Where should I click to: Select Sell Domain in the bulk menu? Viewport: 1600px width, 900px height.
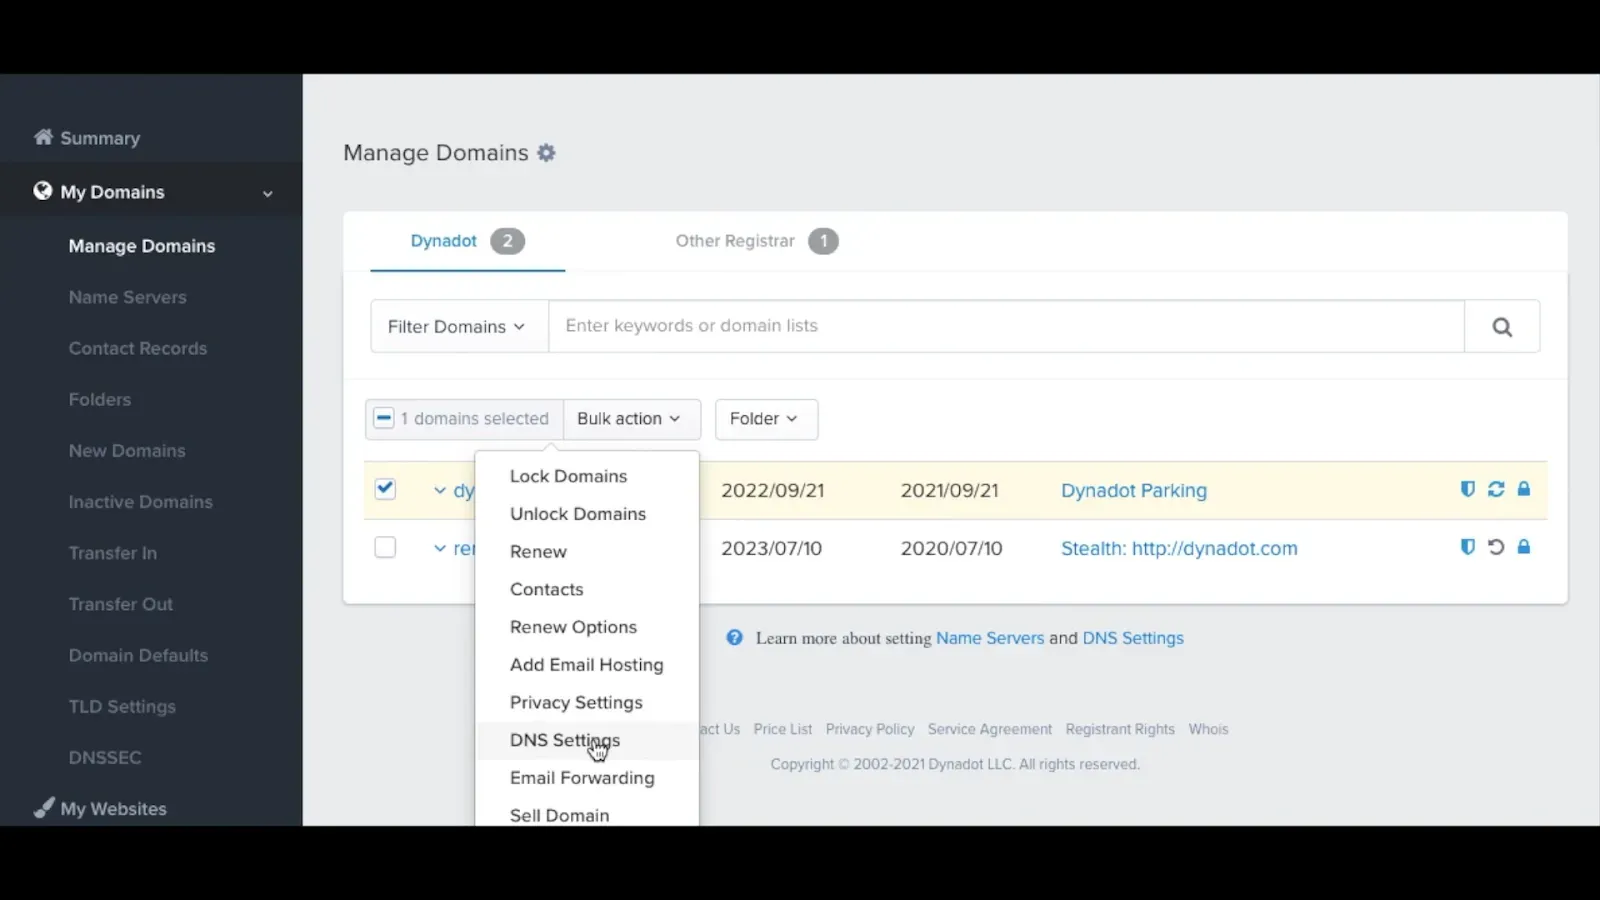tap(559, 814)
